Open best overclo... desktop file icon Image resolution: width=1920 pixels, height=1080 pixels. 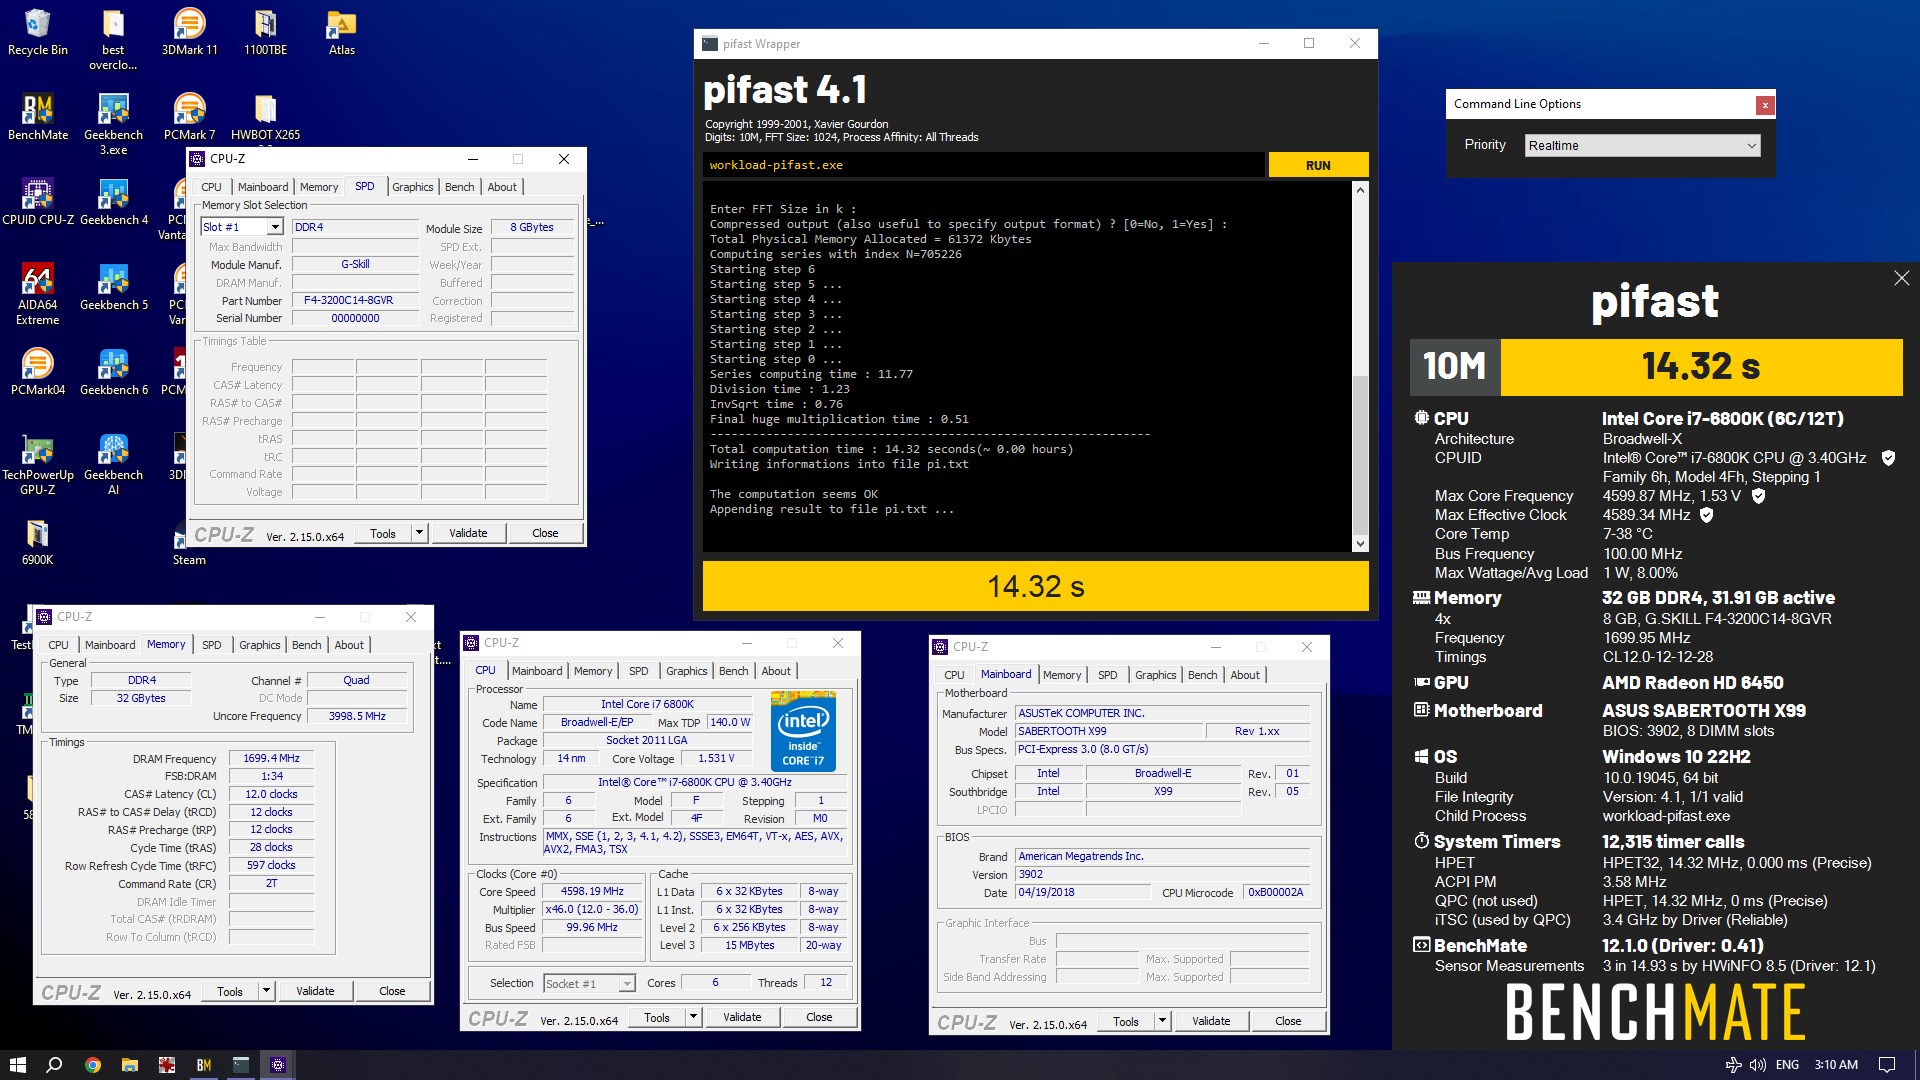[x=113, y=40]
